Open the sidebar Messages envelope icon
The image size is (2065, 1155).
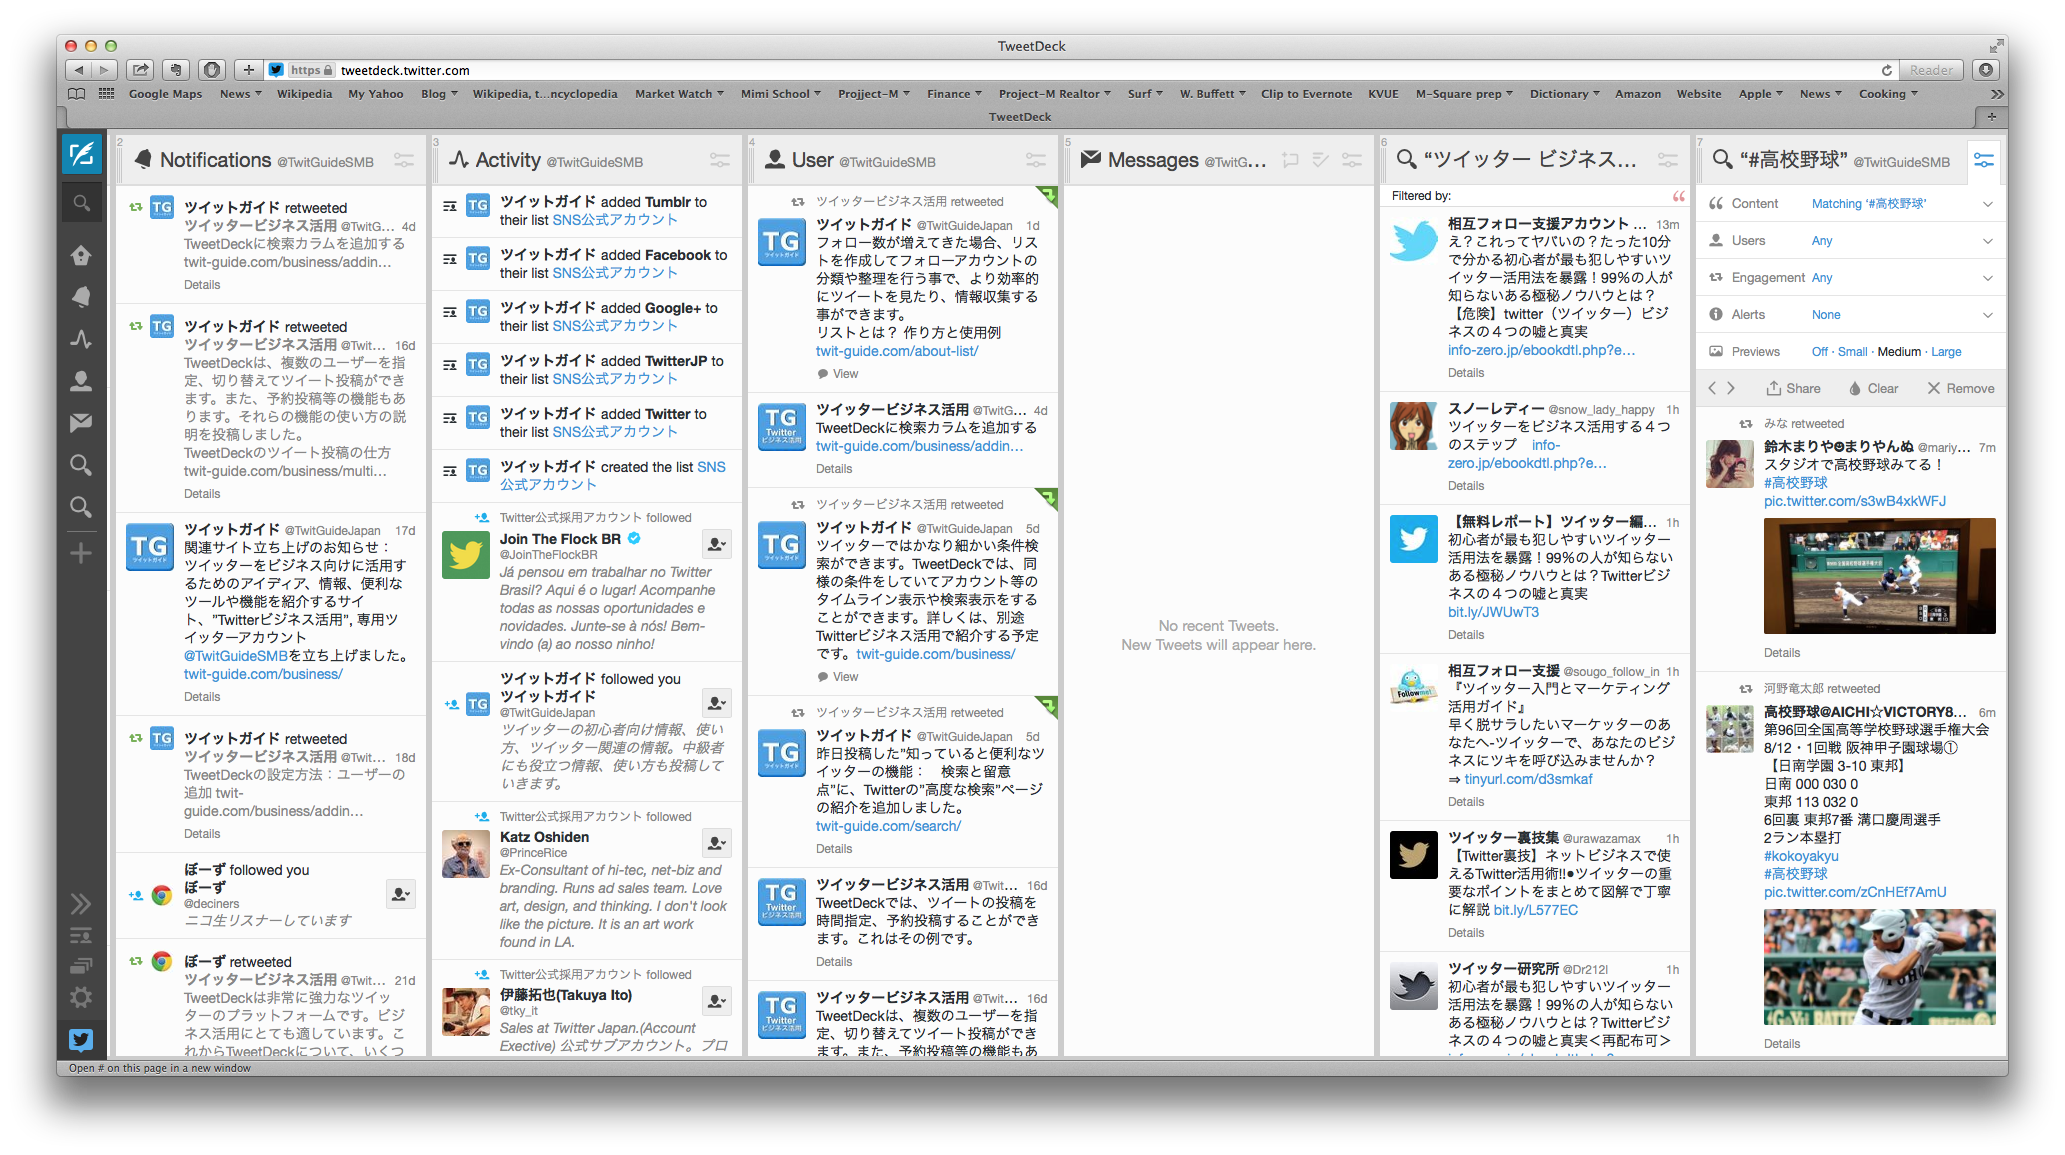pos(81,423)
